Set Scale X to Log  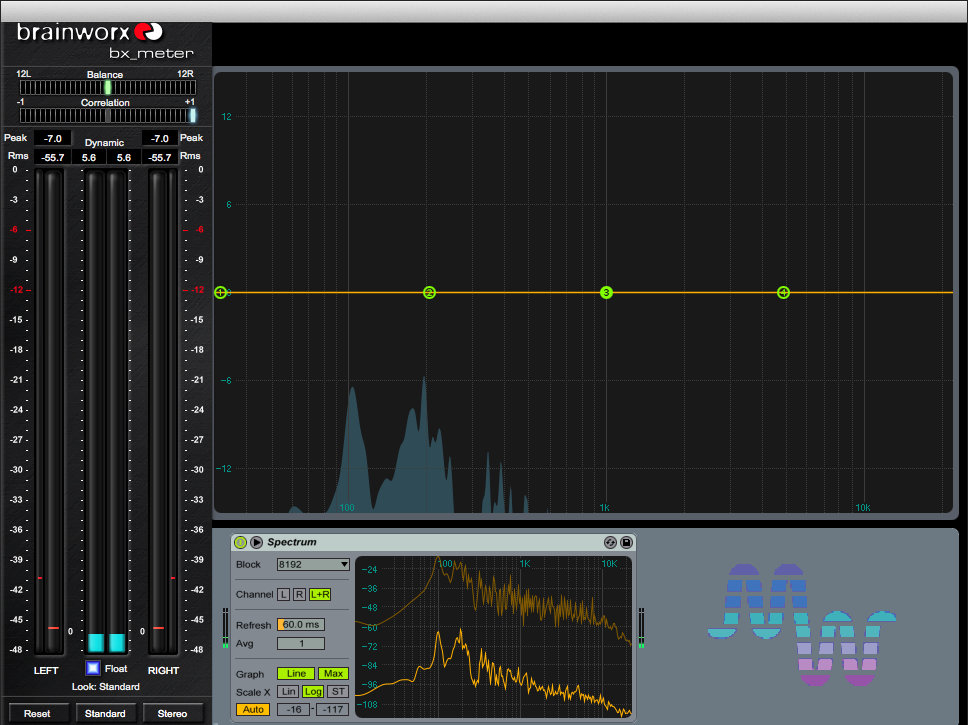(313, 692)
